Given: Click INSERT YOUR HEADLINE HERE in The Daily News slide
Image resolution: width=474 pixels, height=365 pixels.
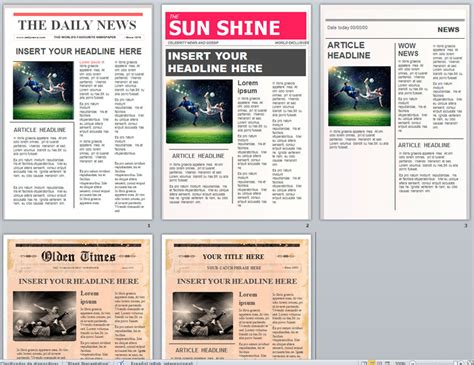Looking at the screenshot, I should pyautogui.click(x=79, y=51).
